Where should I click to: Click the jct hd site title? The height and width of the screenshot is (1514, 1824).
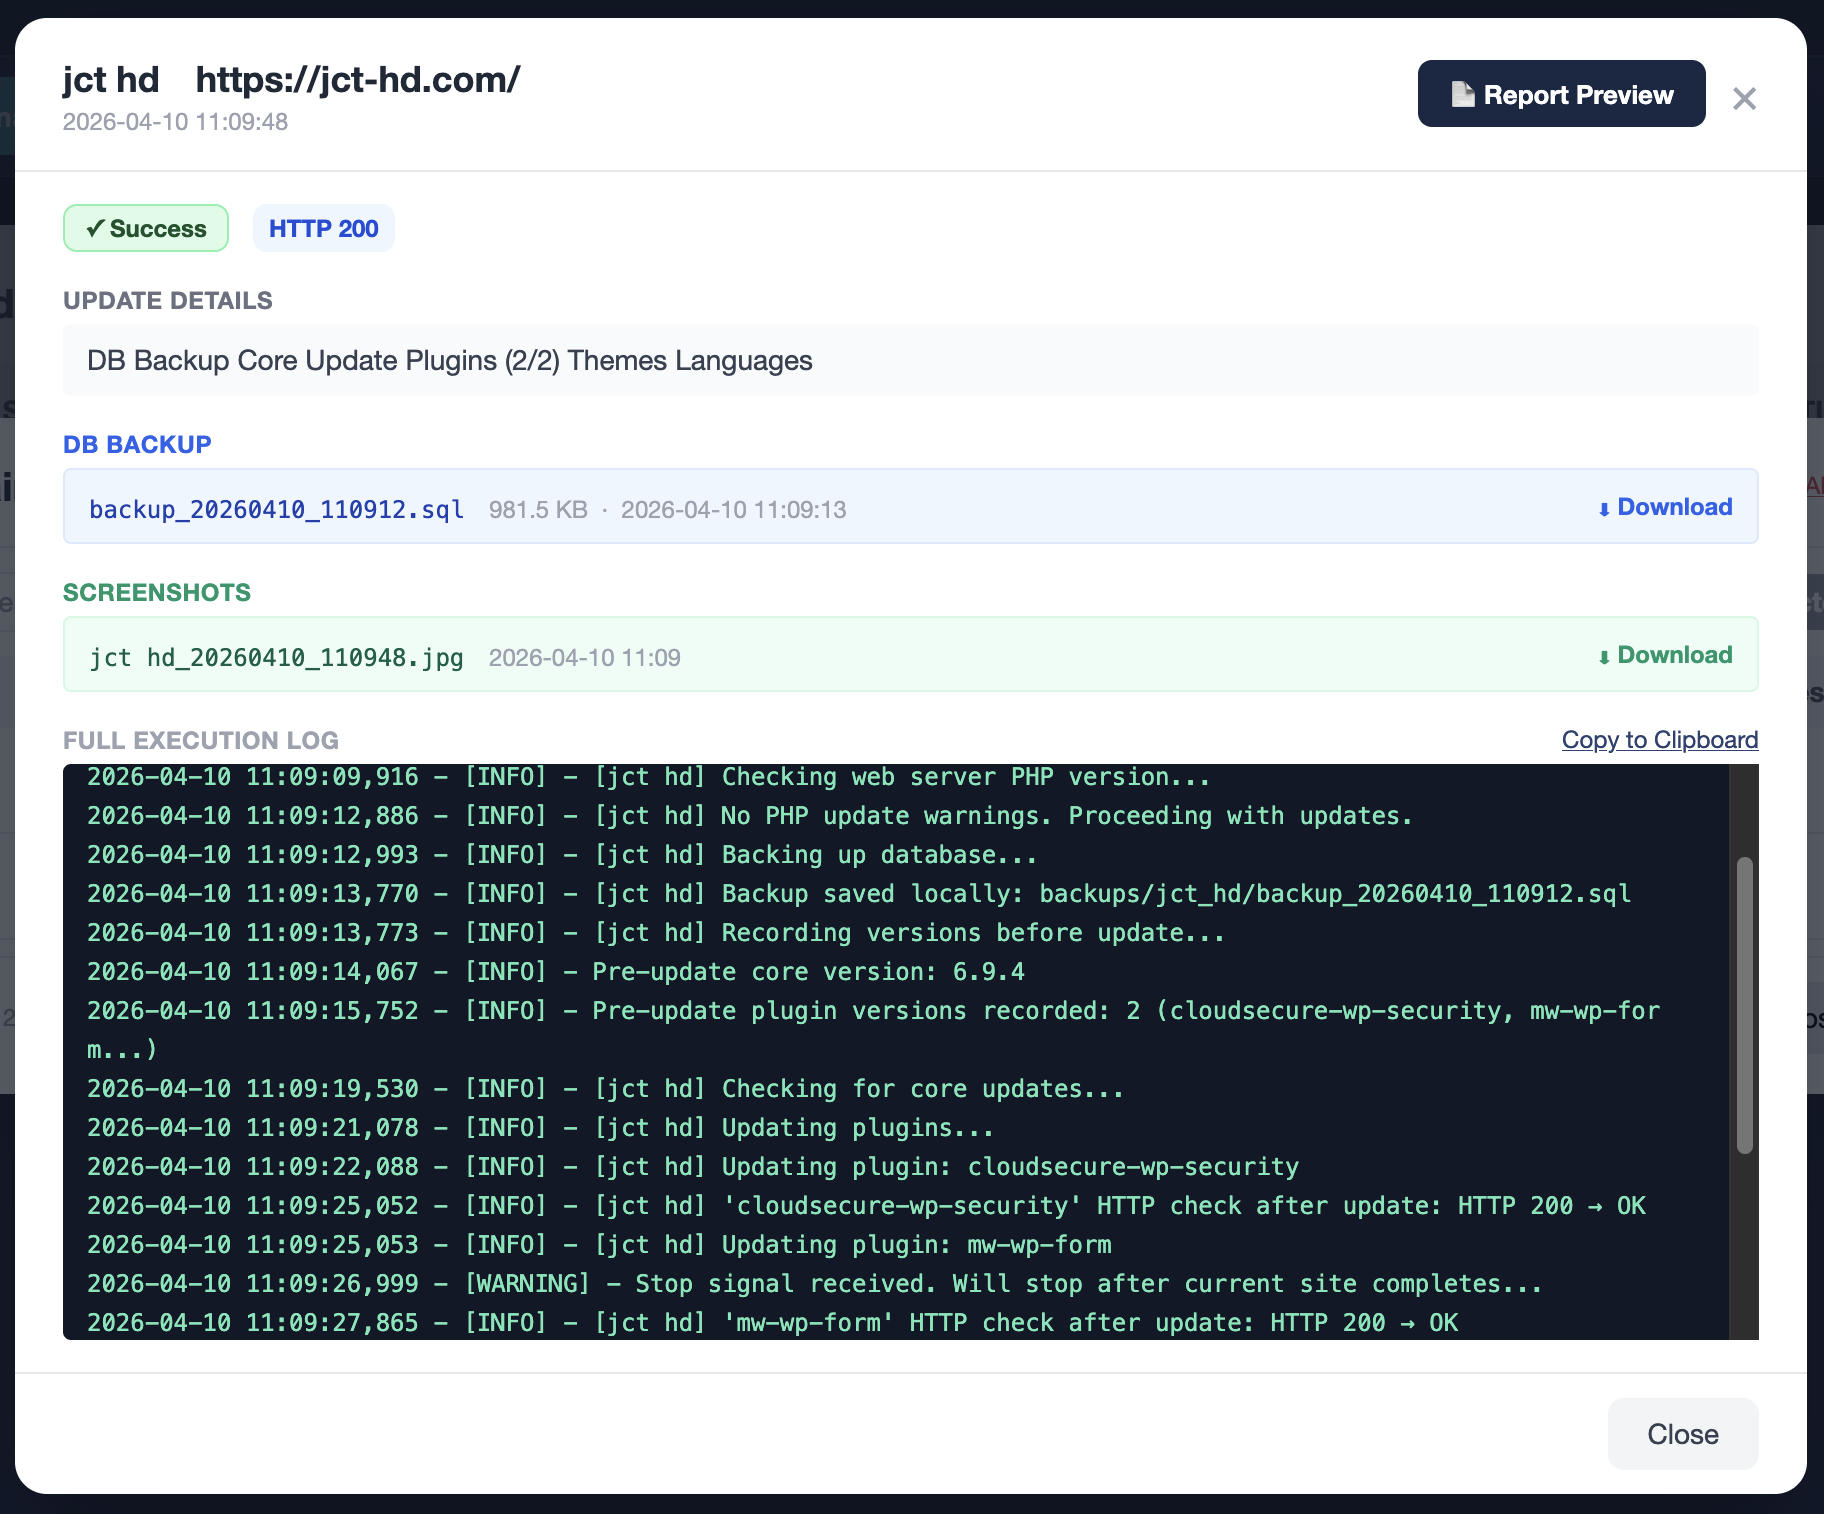(x=111, y=79)
